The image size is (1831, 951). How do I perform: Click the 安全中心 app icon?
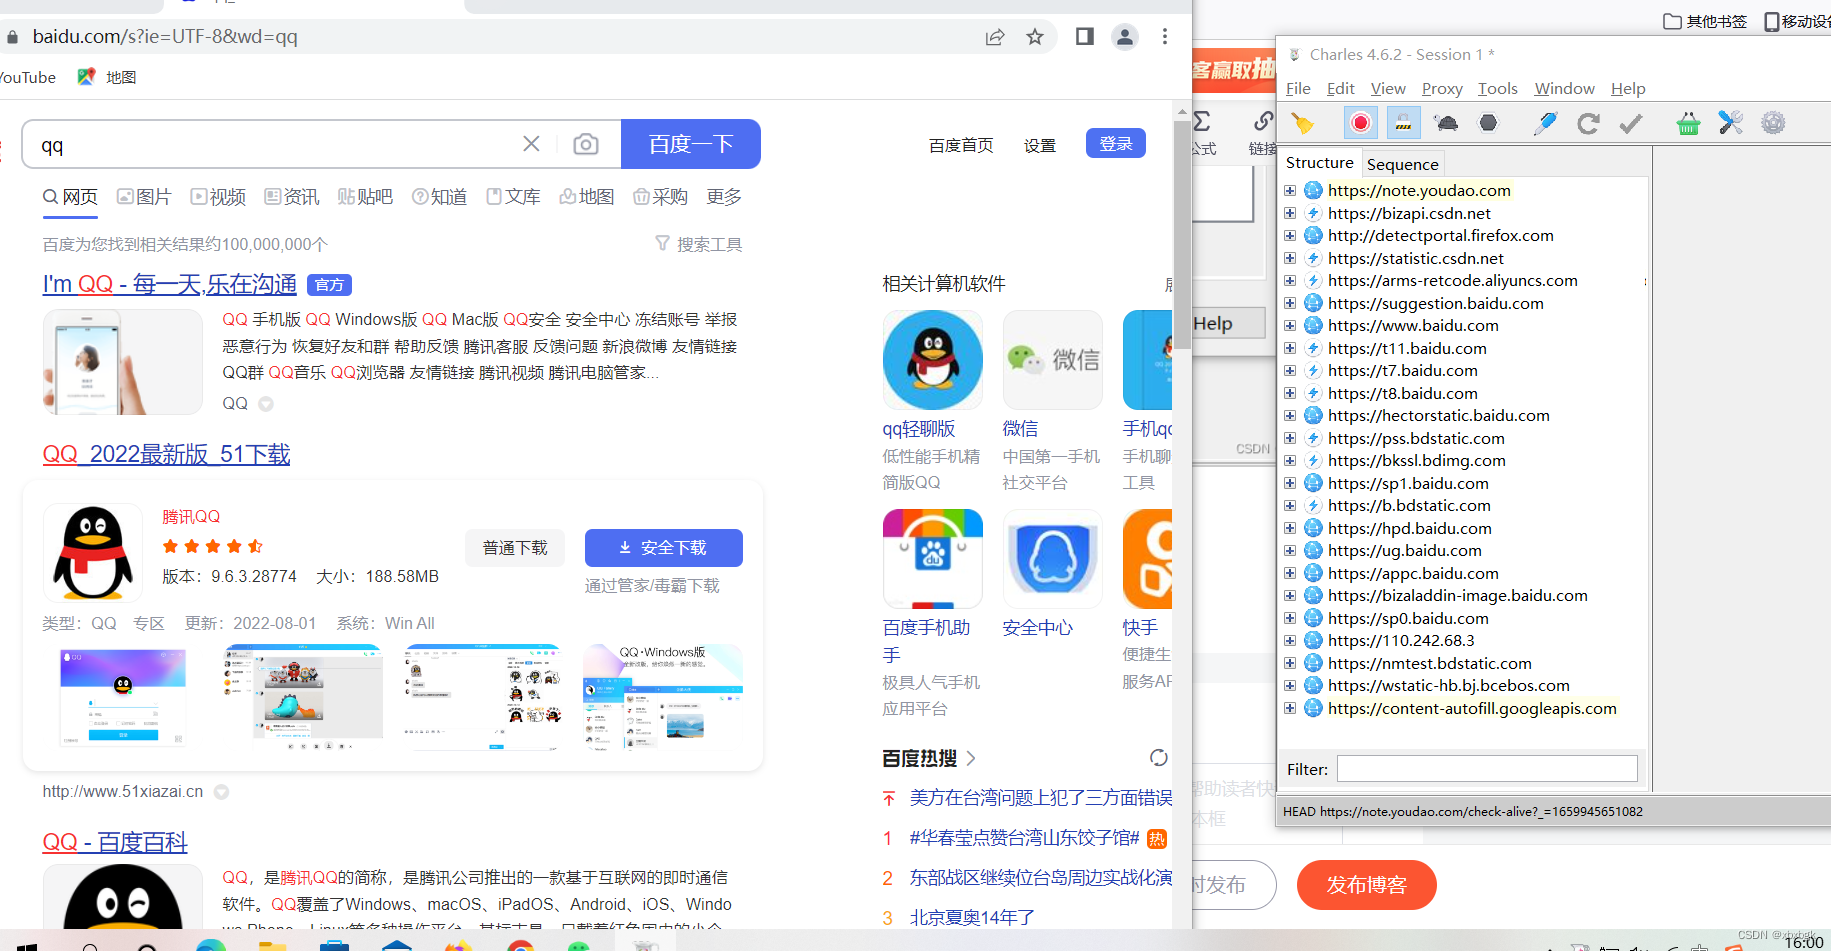pos(1053,559)
